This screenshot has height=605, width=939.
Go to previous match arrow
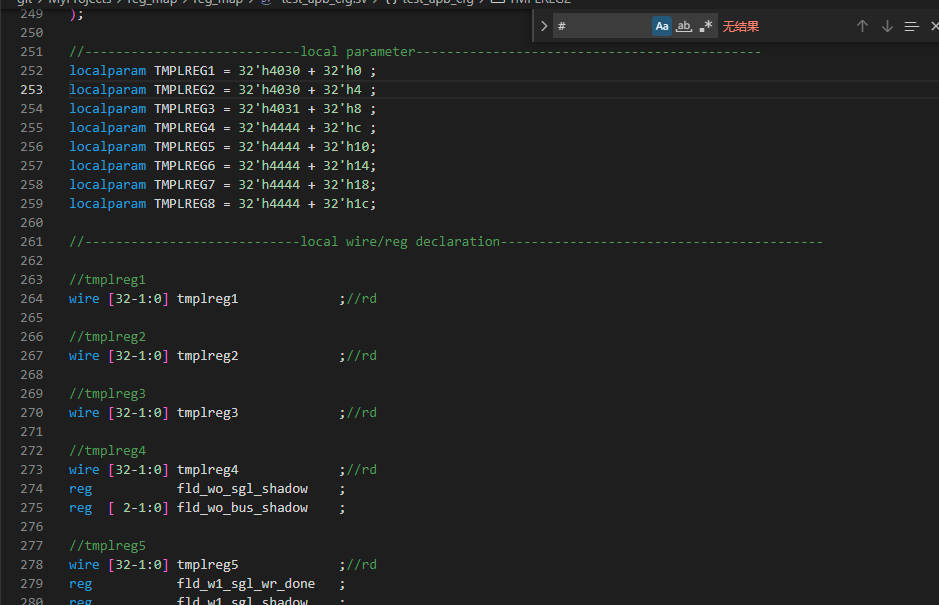point(862,26)
